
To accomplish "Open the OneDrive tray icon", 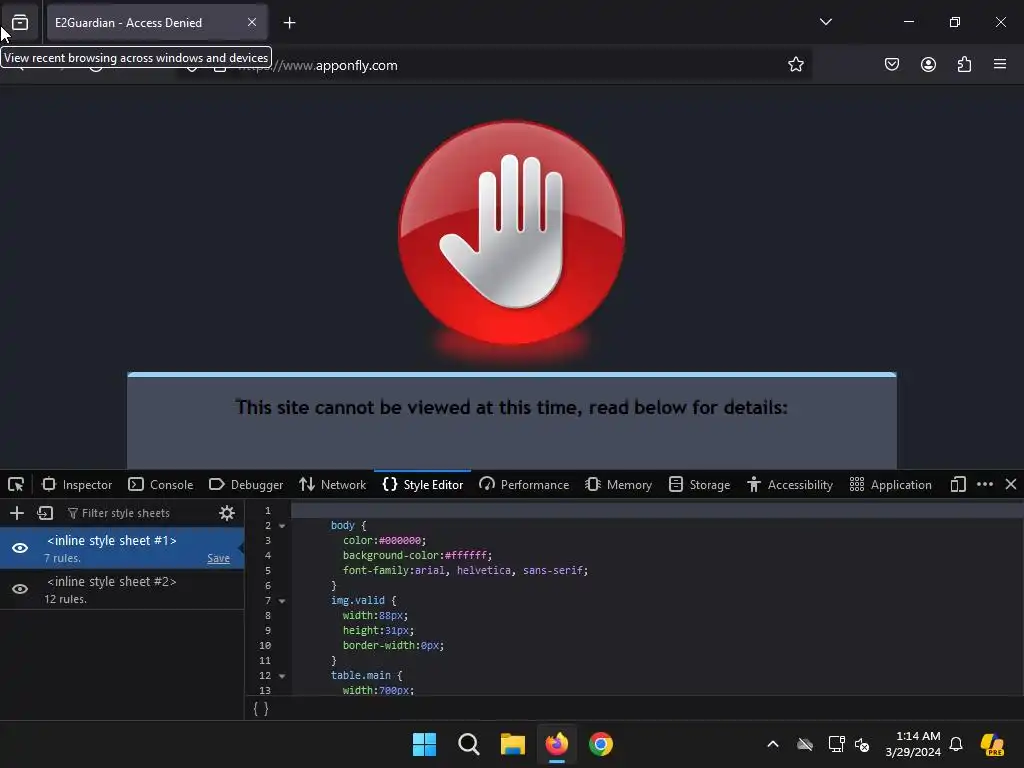I will click(805, 744).
